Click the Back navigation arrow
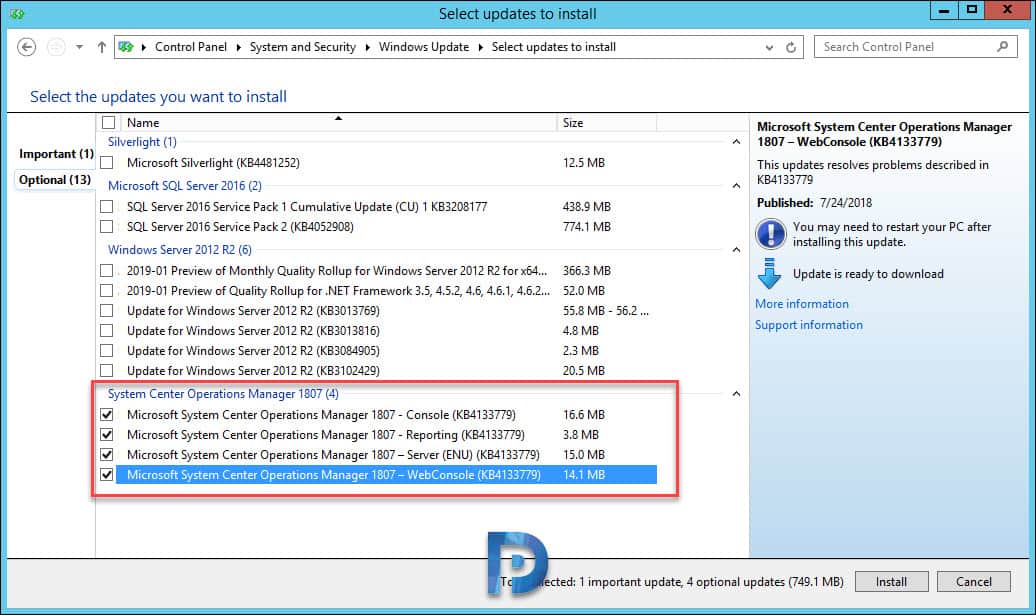Screen dimensions: 1036x615 coord(26,47)
